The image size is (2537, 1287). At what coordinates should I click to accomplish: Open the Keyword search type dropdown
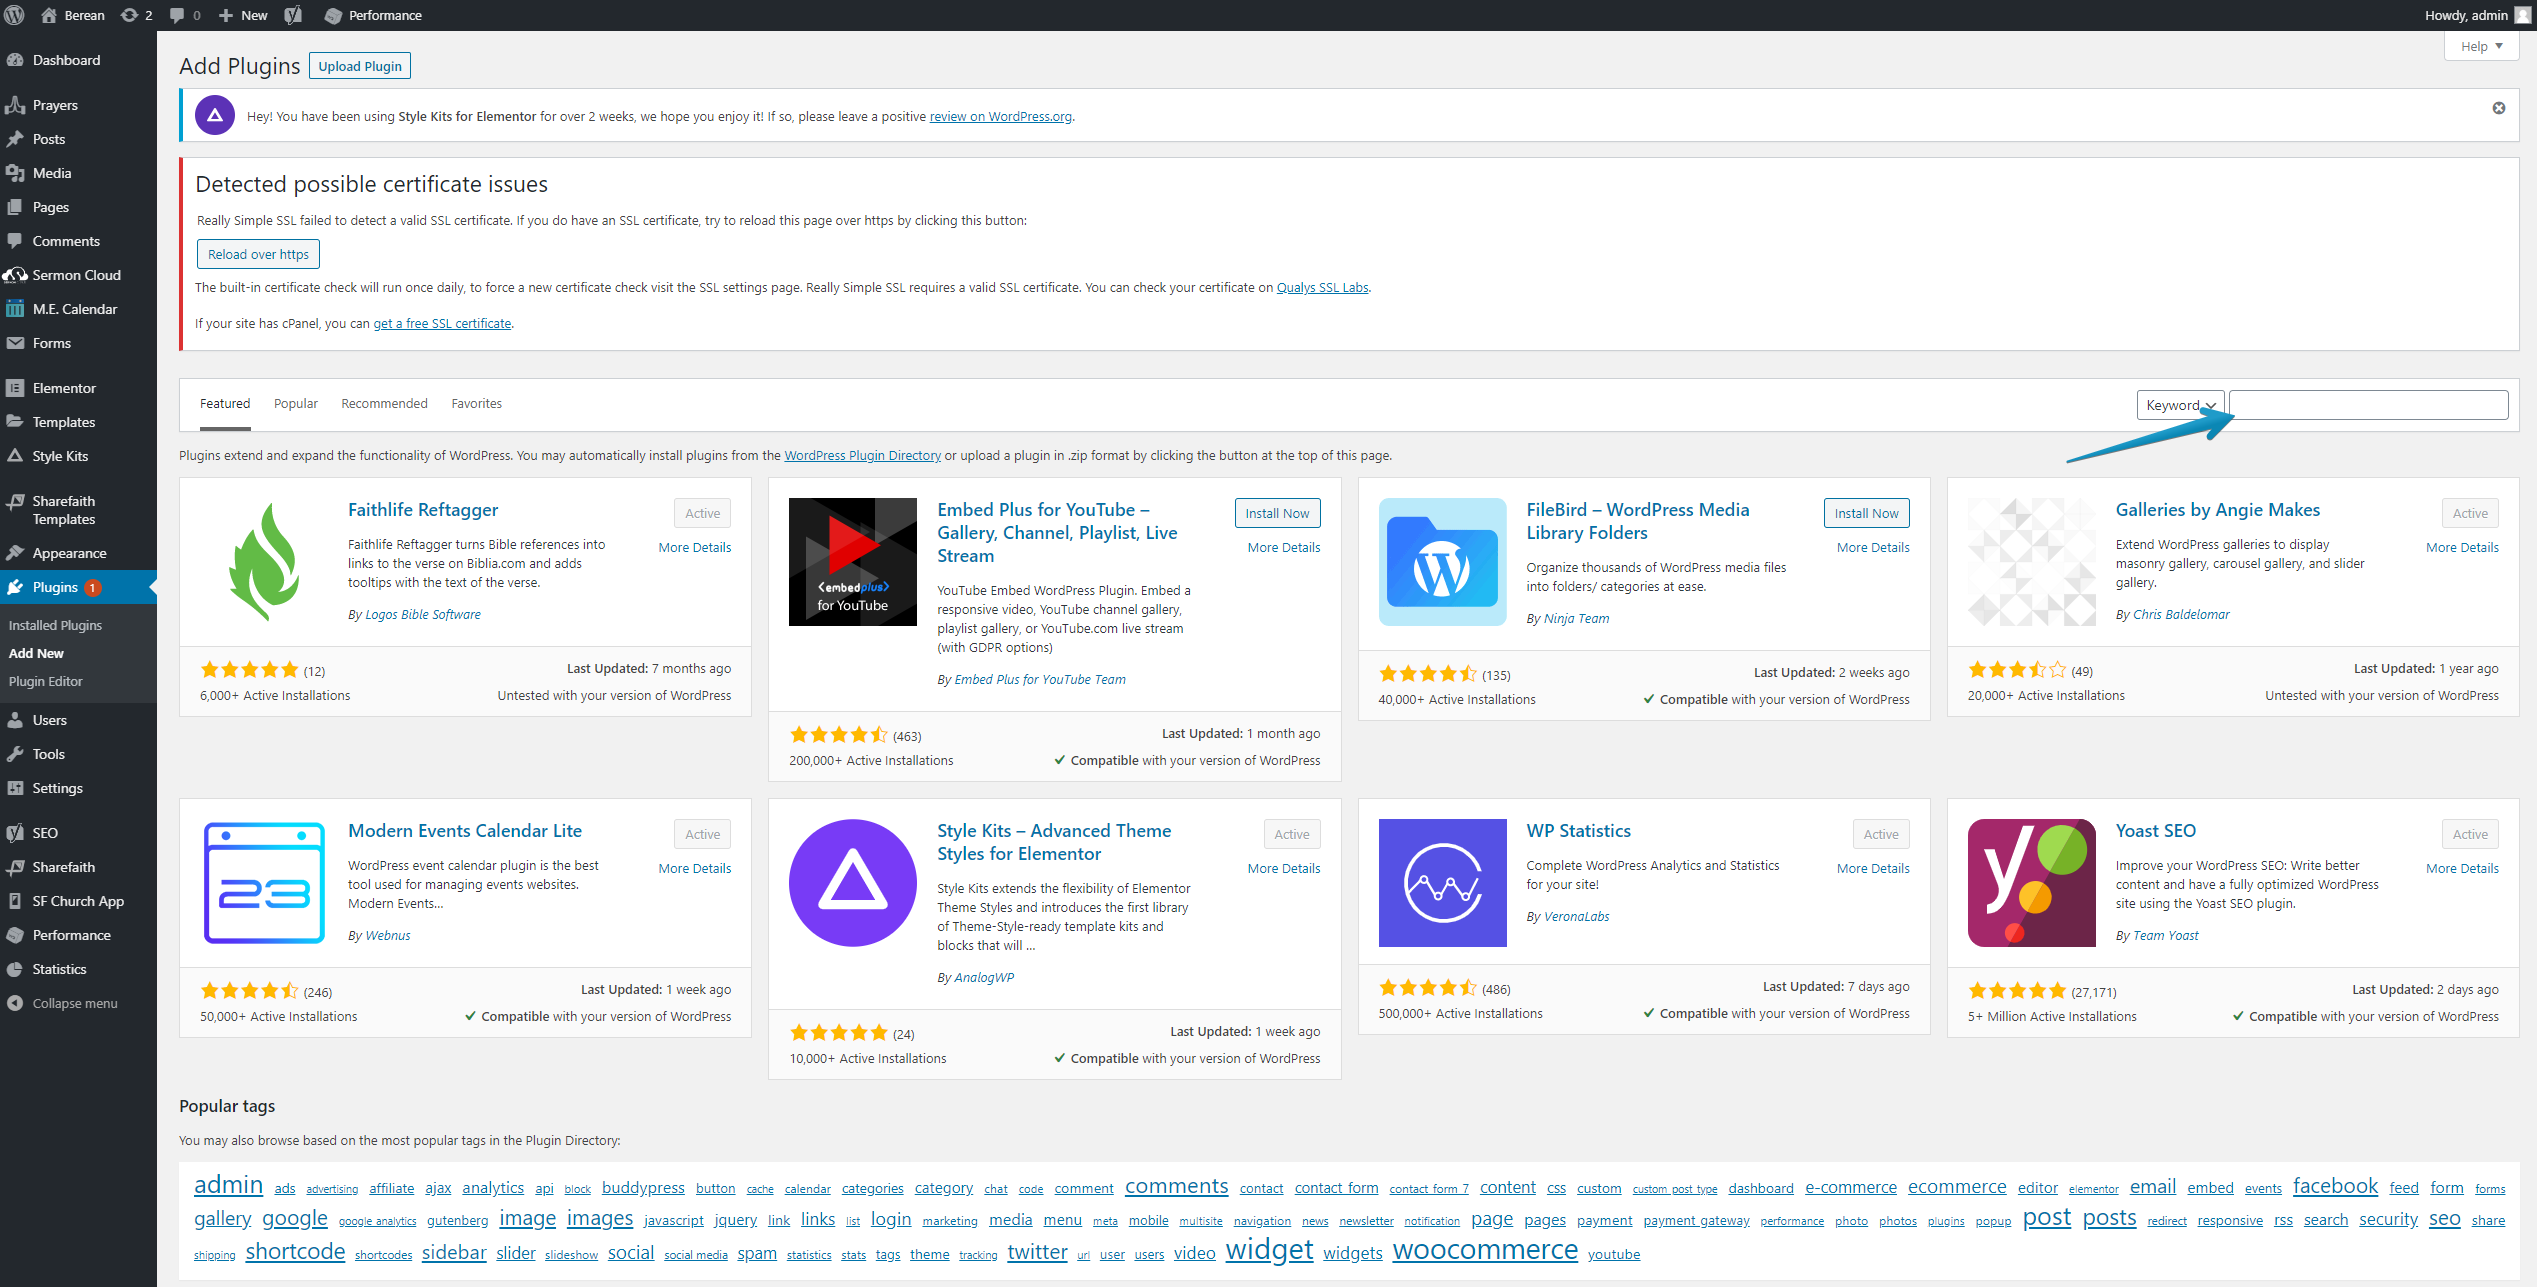click(2180, 405)
